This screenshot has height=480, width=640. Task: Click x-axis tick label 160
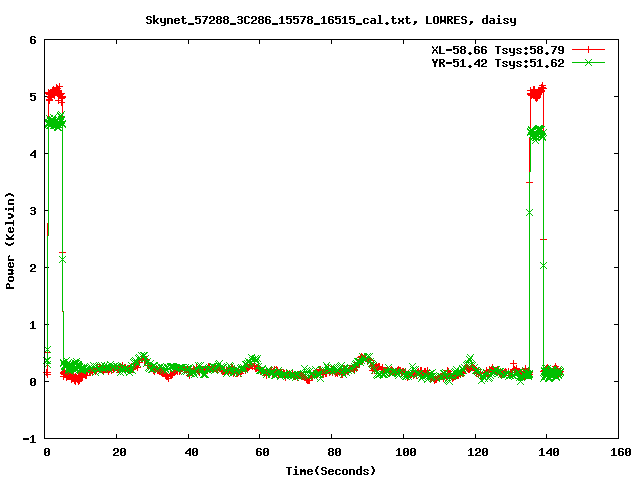click(x=621, y=452)
